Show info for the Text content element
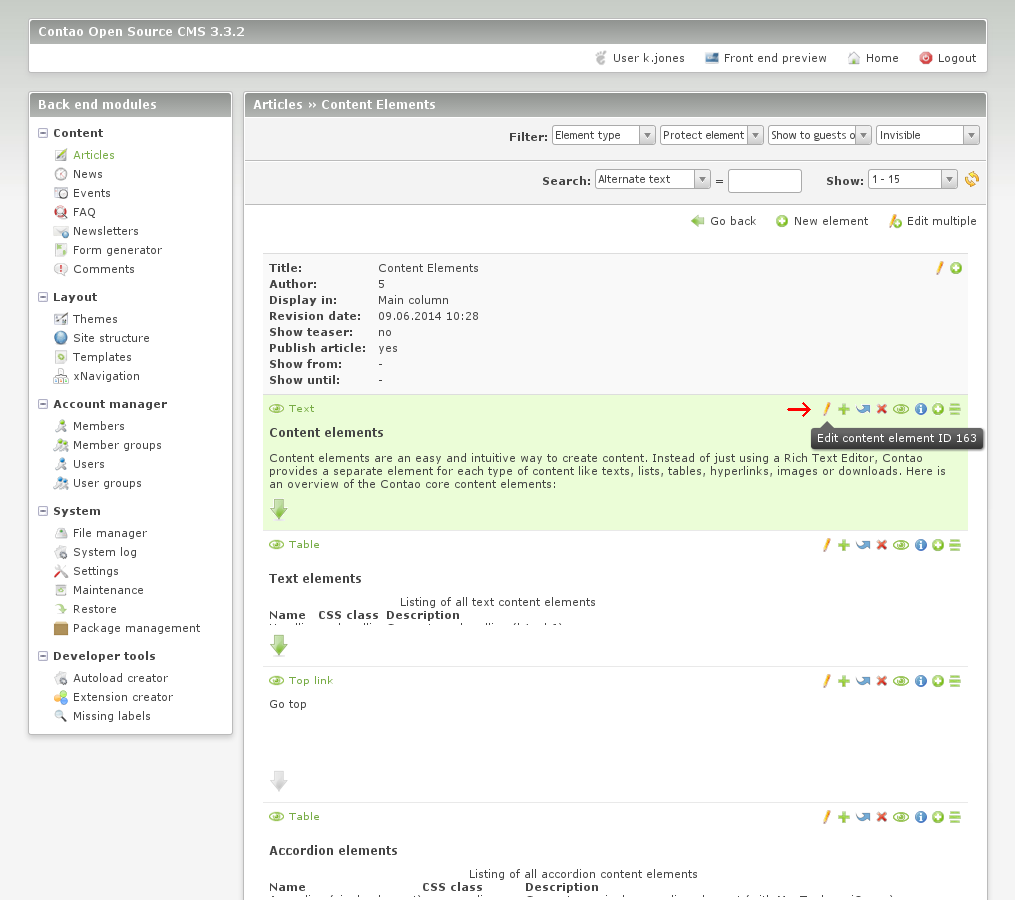Viewport: 1015px width, 900px height. tap(920, 409)
